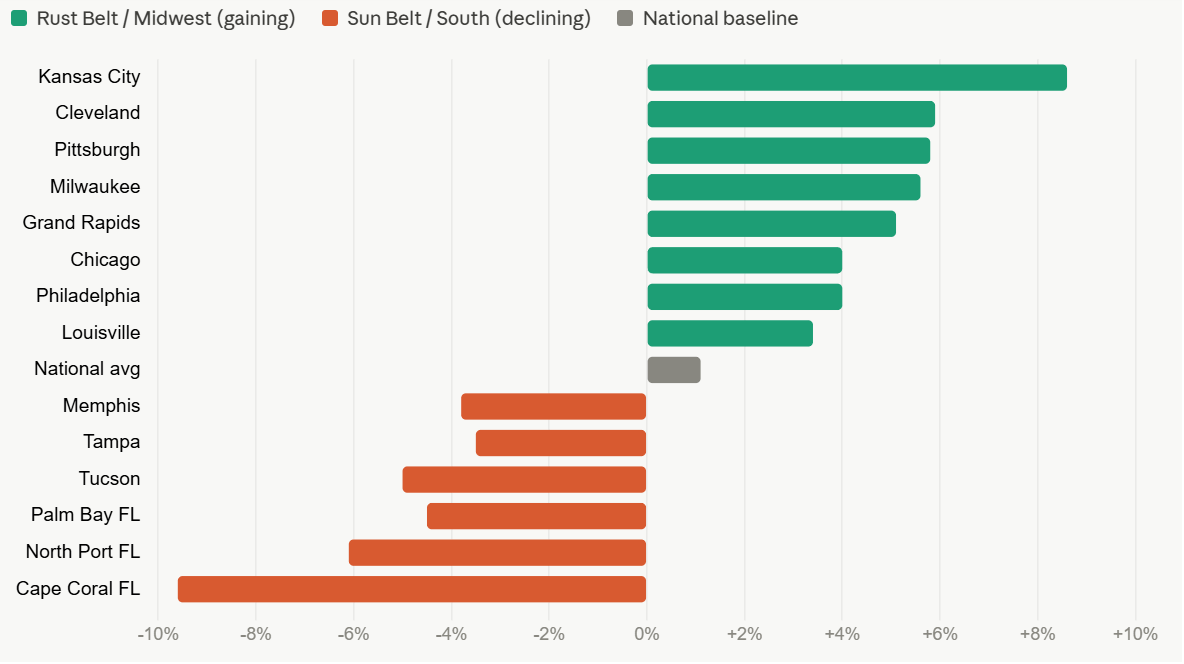Toggle the Sun Belt / South legend label
This screenshot has height=664, width=1184.
pos(469,18)
